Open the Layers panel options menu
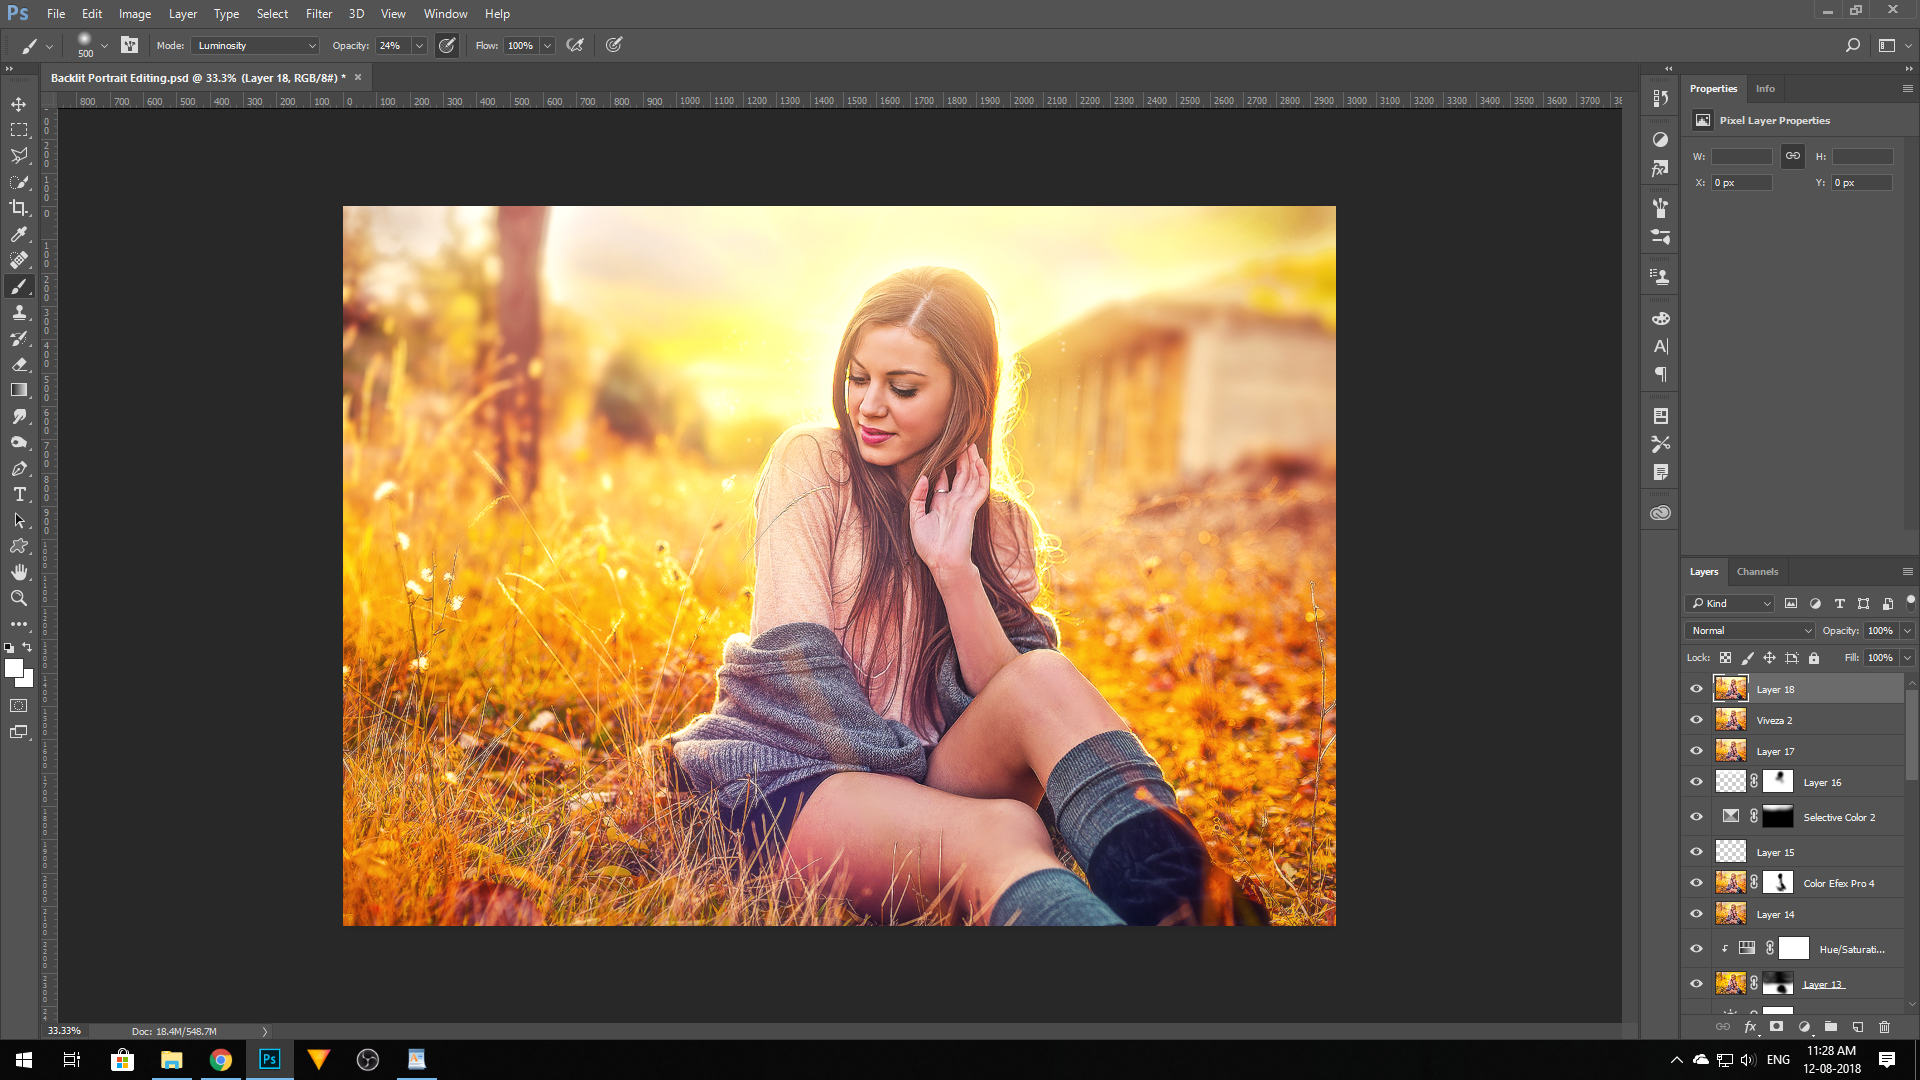Screen dimensions: 1920x1080 1907,571
